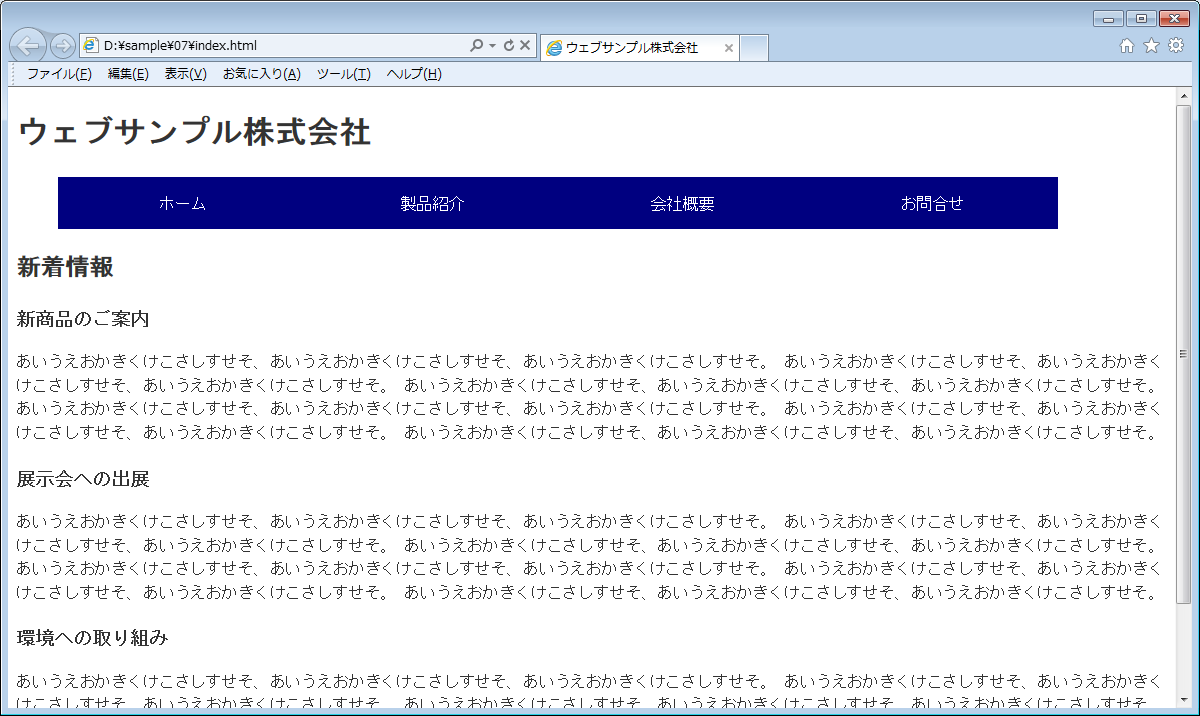Click the search magnifier icon in address bar
Image resolution: width=1200 pixels, height=716 pixels.
[x=476, y=46]
